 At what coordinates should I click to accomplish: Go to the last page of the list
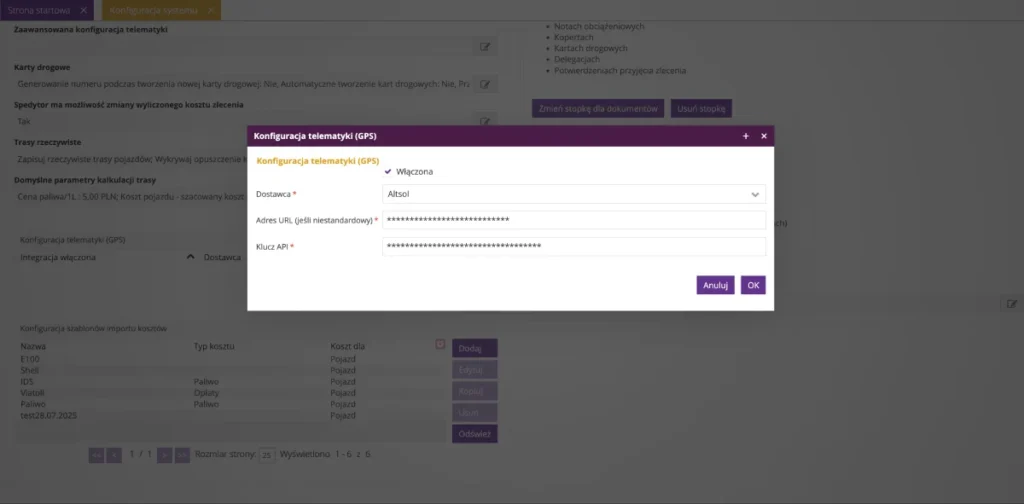183,455
